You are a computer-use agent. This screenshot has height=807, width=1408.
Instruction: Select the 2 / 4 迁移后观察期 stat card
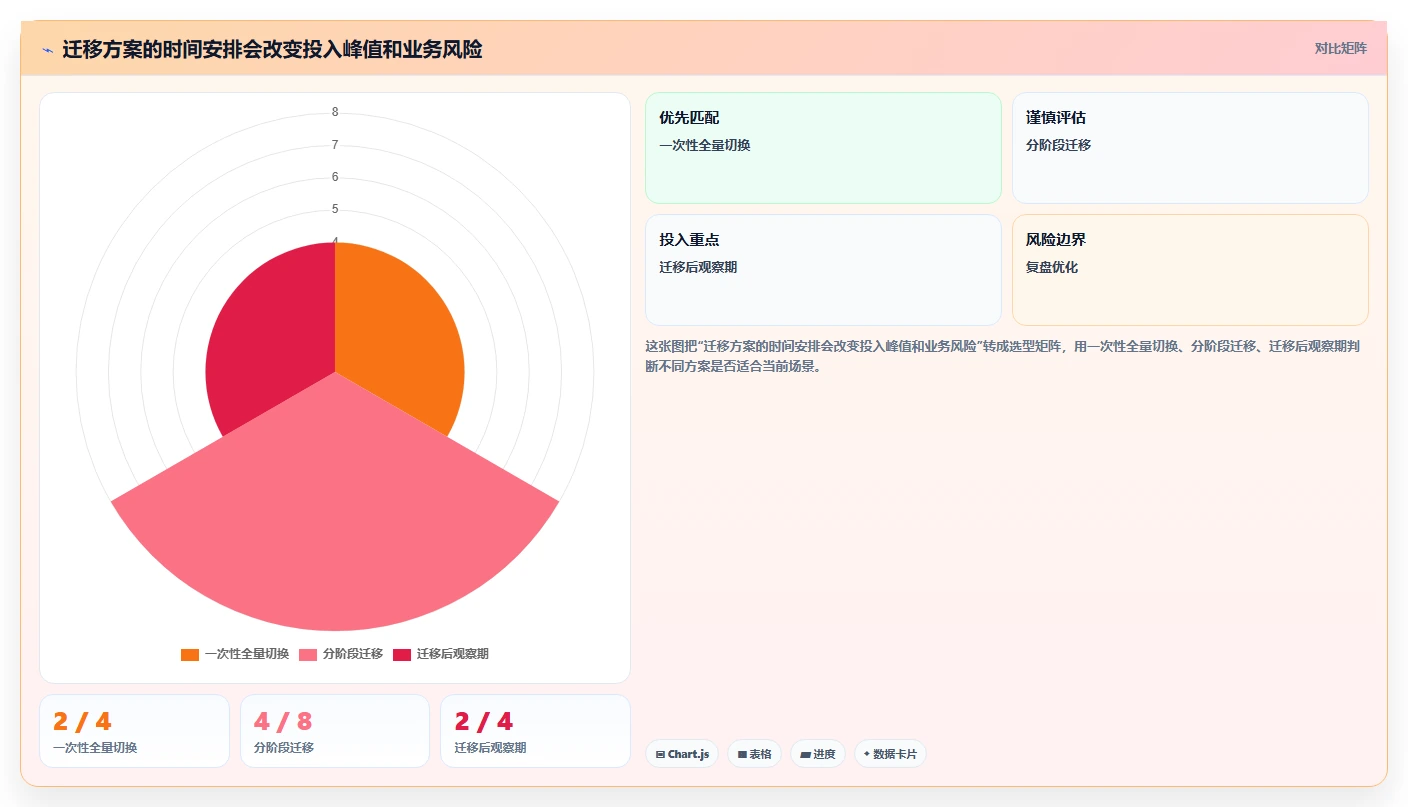(535, 731)
